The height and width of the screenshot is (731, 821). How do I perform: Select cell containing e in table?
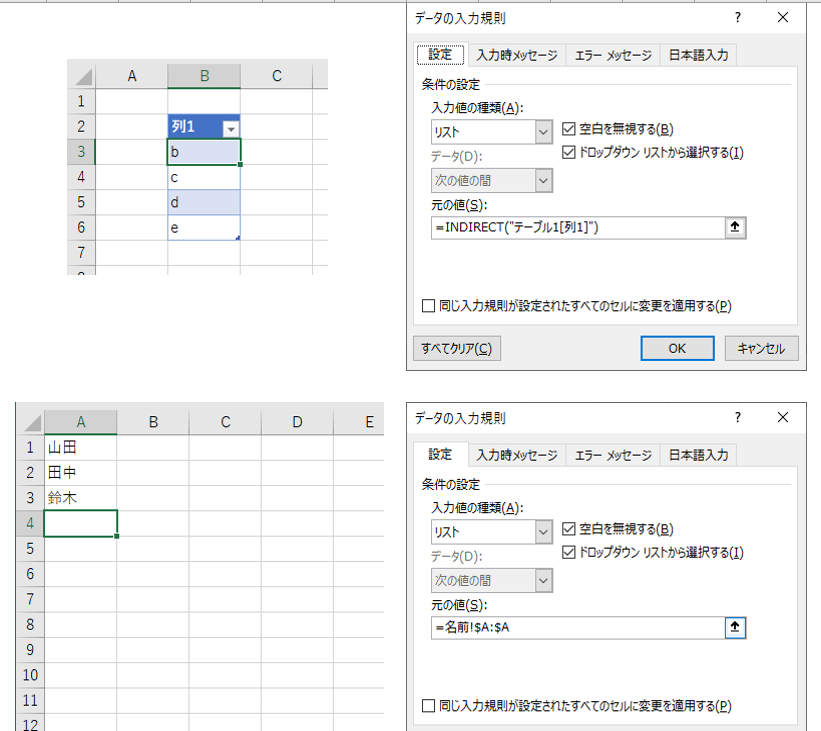[x=204, y=227]
